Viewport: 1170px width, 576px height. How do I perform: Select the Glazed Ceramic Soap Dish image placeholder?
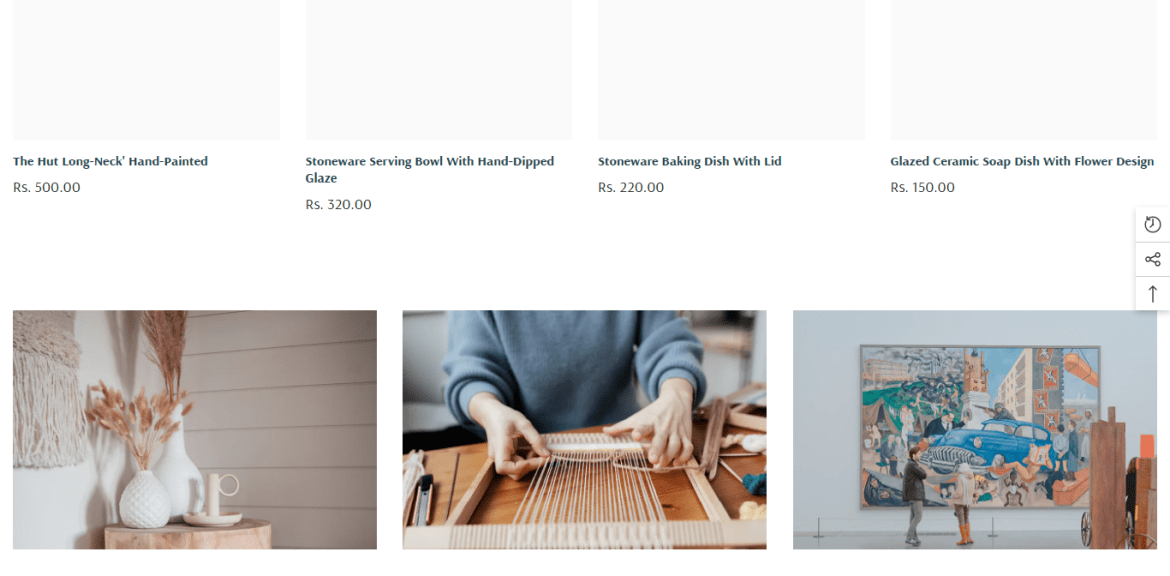click(1024, 69)
